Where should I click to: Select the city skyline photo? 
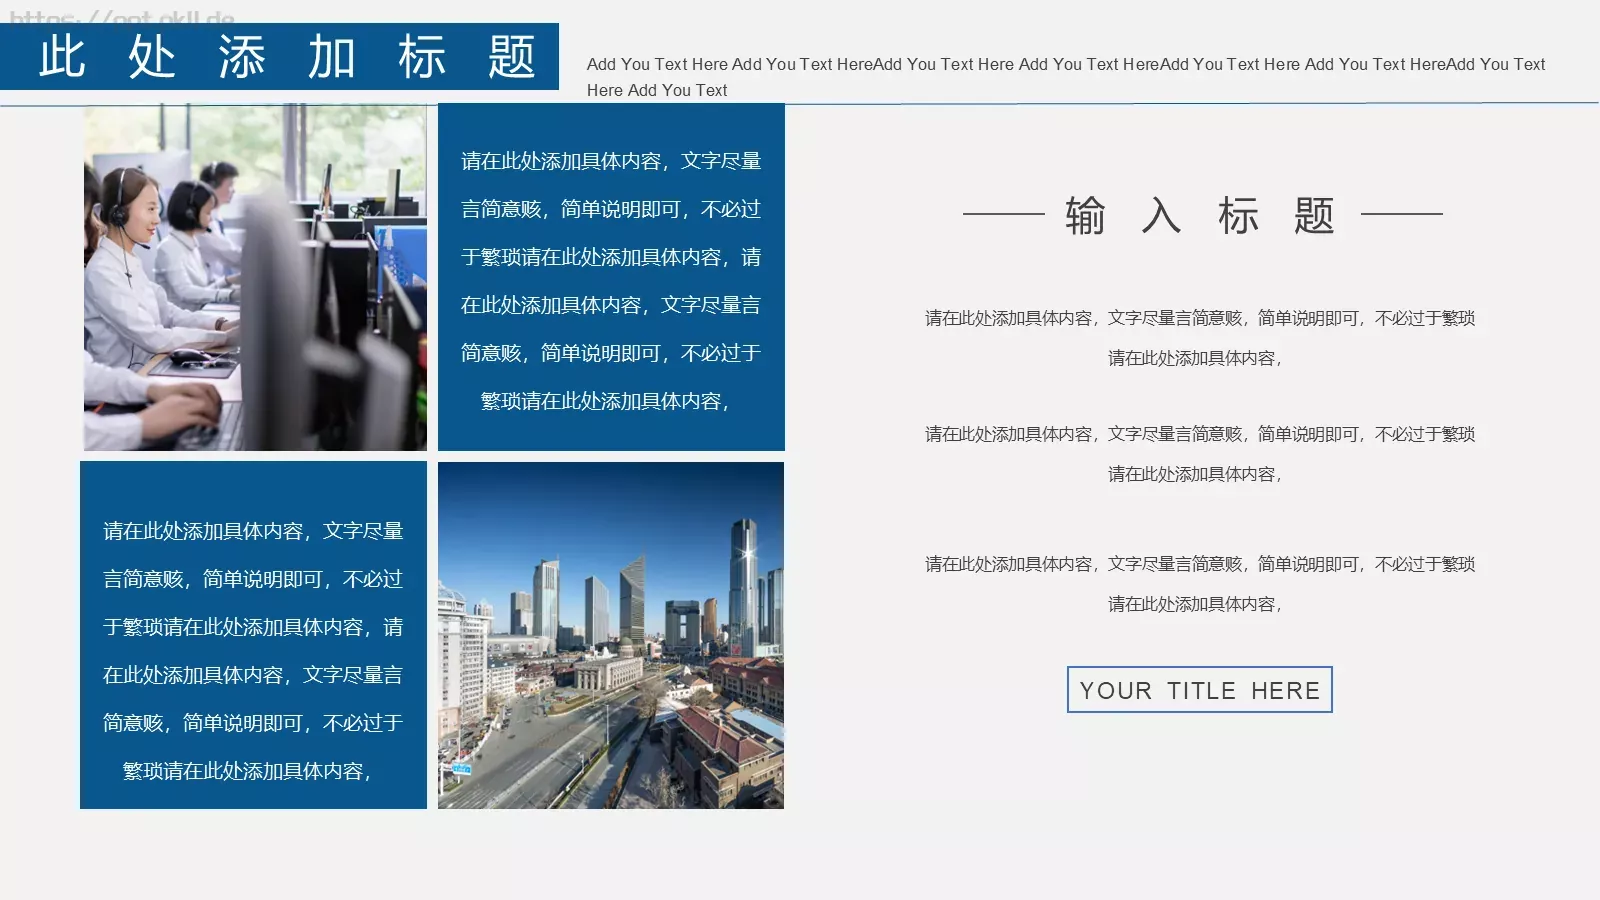pyautogui.click(x=611, y=635)
